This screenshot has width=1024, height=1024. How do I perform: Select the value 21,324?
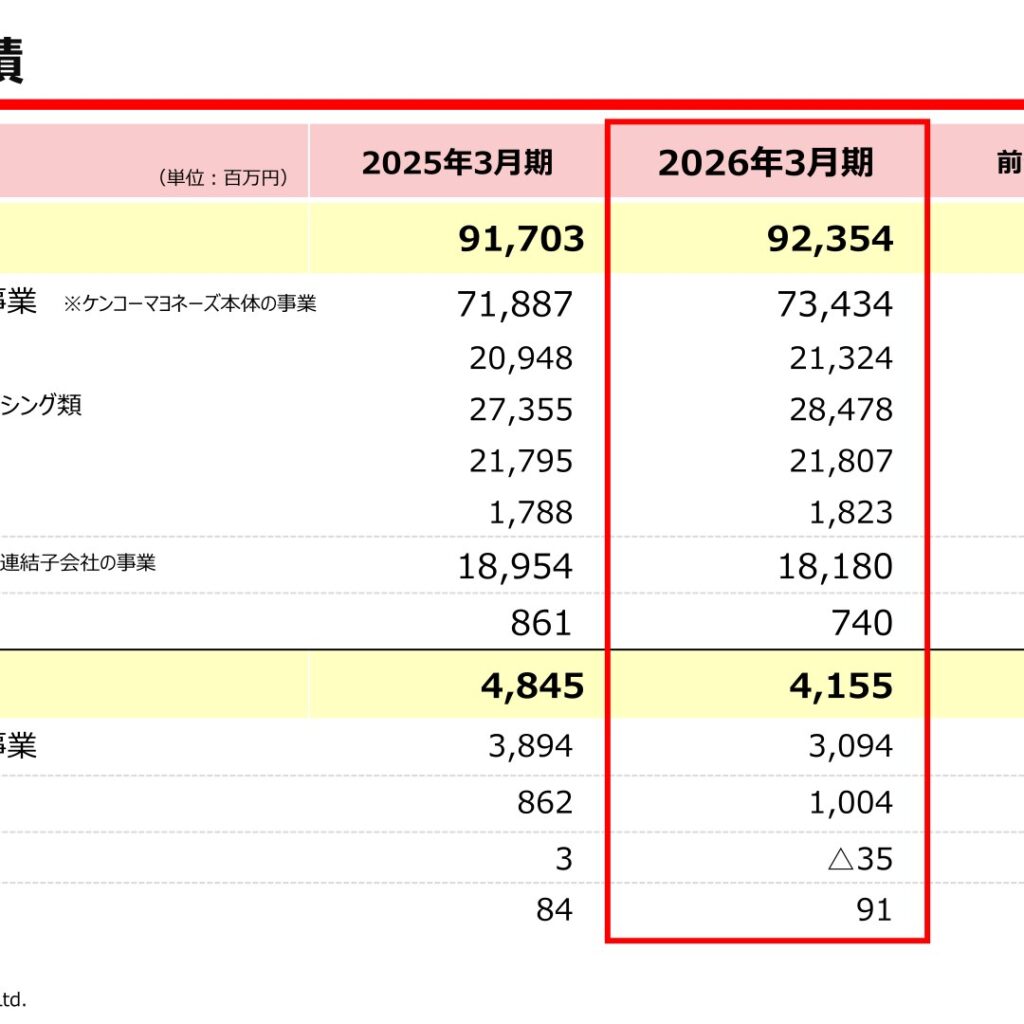click(x=841, y=358)
